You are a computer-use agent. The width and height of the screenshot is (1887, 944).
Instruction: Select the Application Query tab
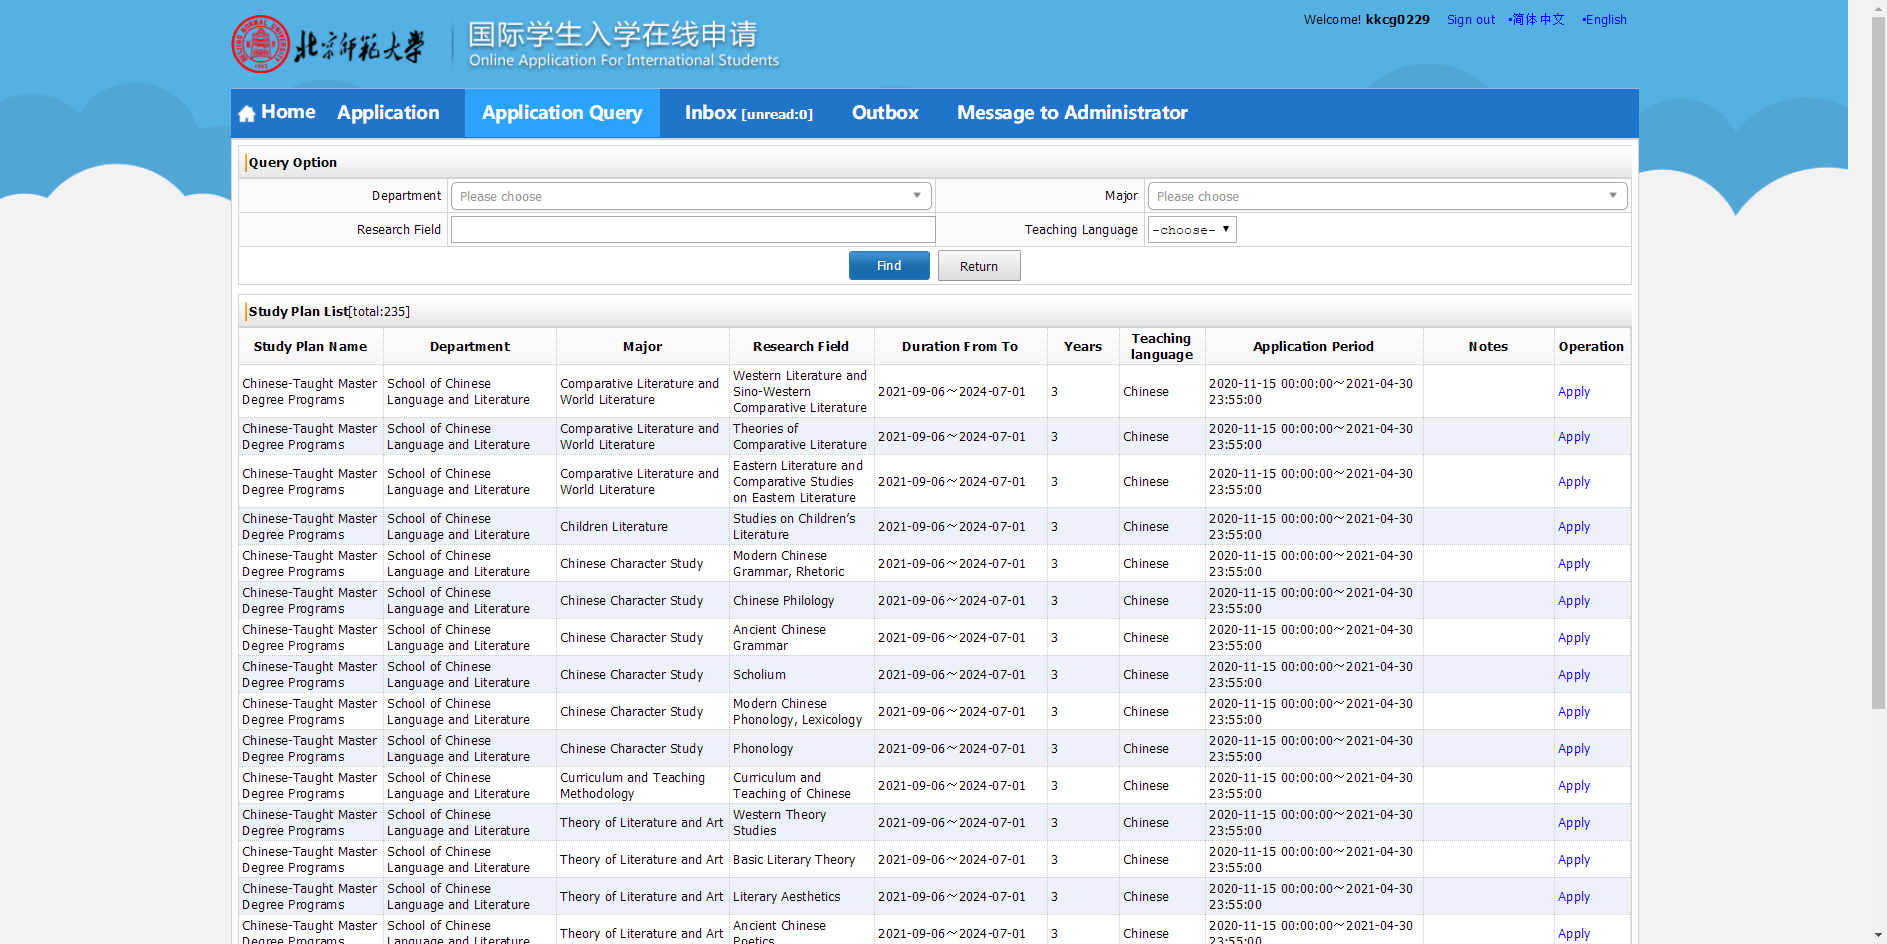(x=562, y=113)
